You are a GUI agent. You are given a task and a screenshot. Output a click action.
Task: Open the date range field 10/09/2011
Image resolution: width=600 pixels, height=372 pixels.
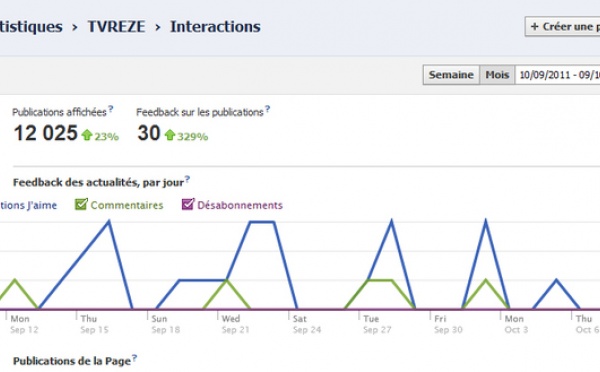(x=558, y=75)
